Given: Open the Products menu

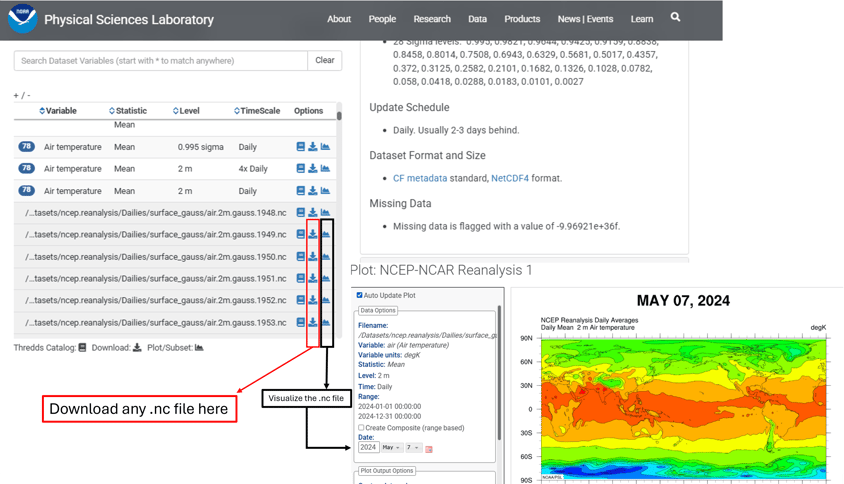Looking at the screenshot, I should (x=522, y=19).
